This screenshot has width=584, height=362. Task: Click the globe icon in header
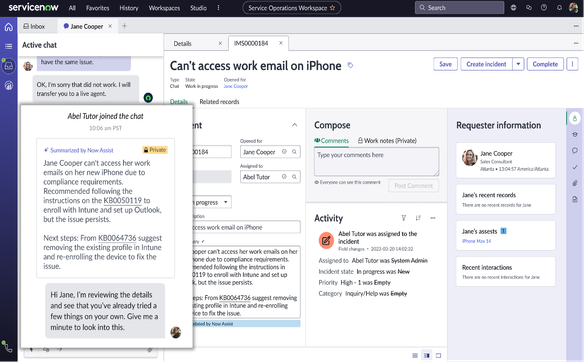513,8
